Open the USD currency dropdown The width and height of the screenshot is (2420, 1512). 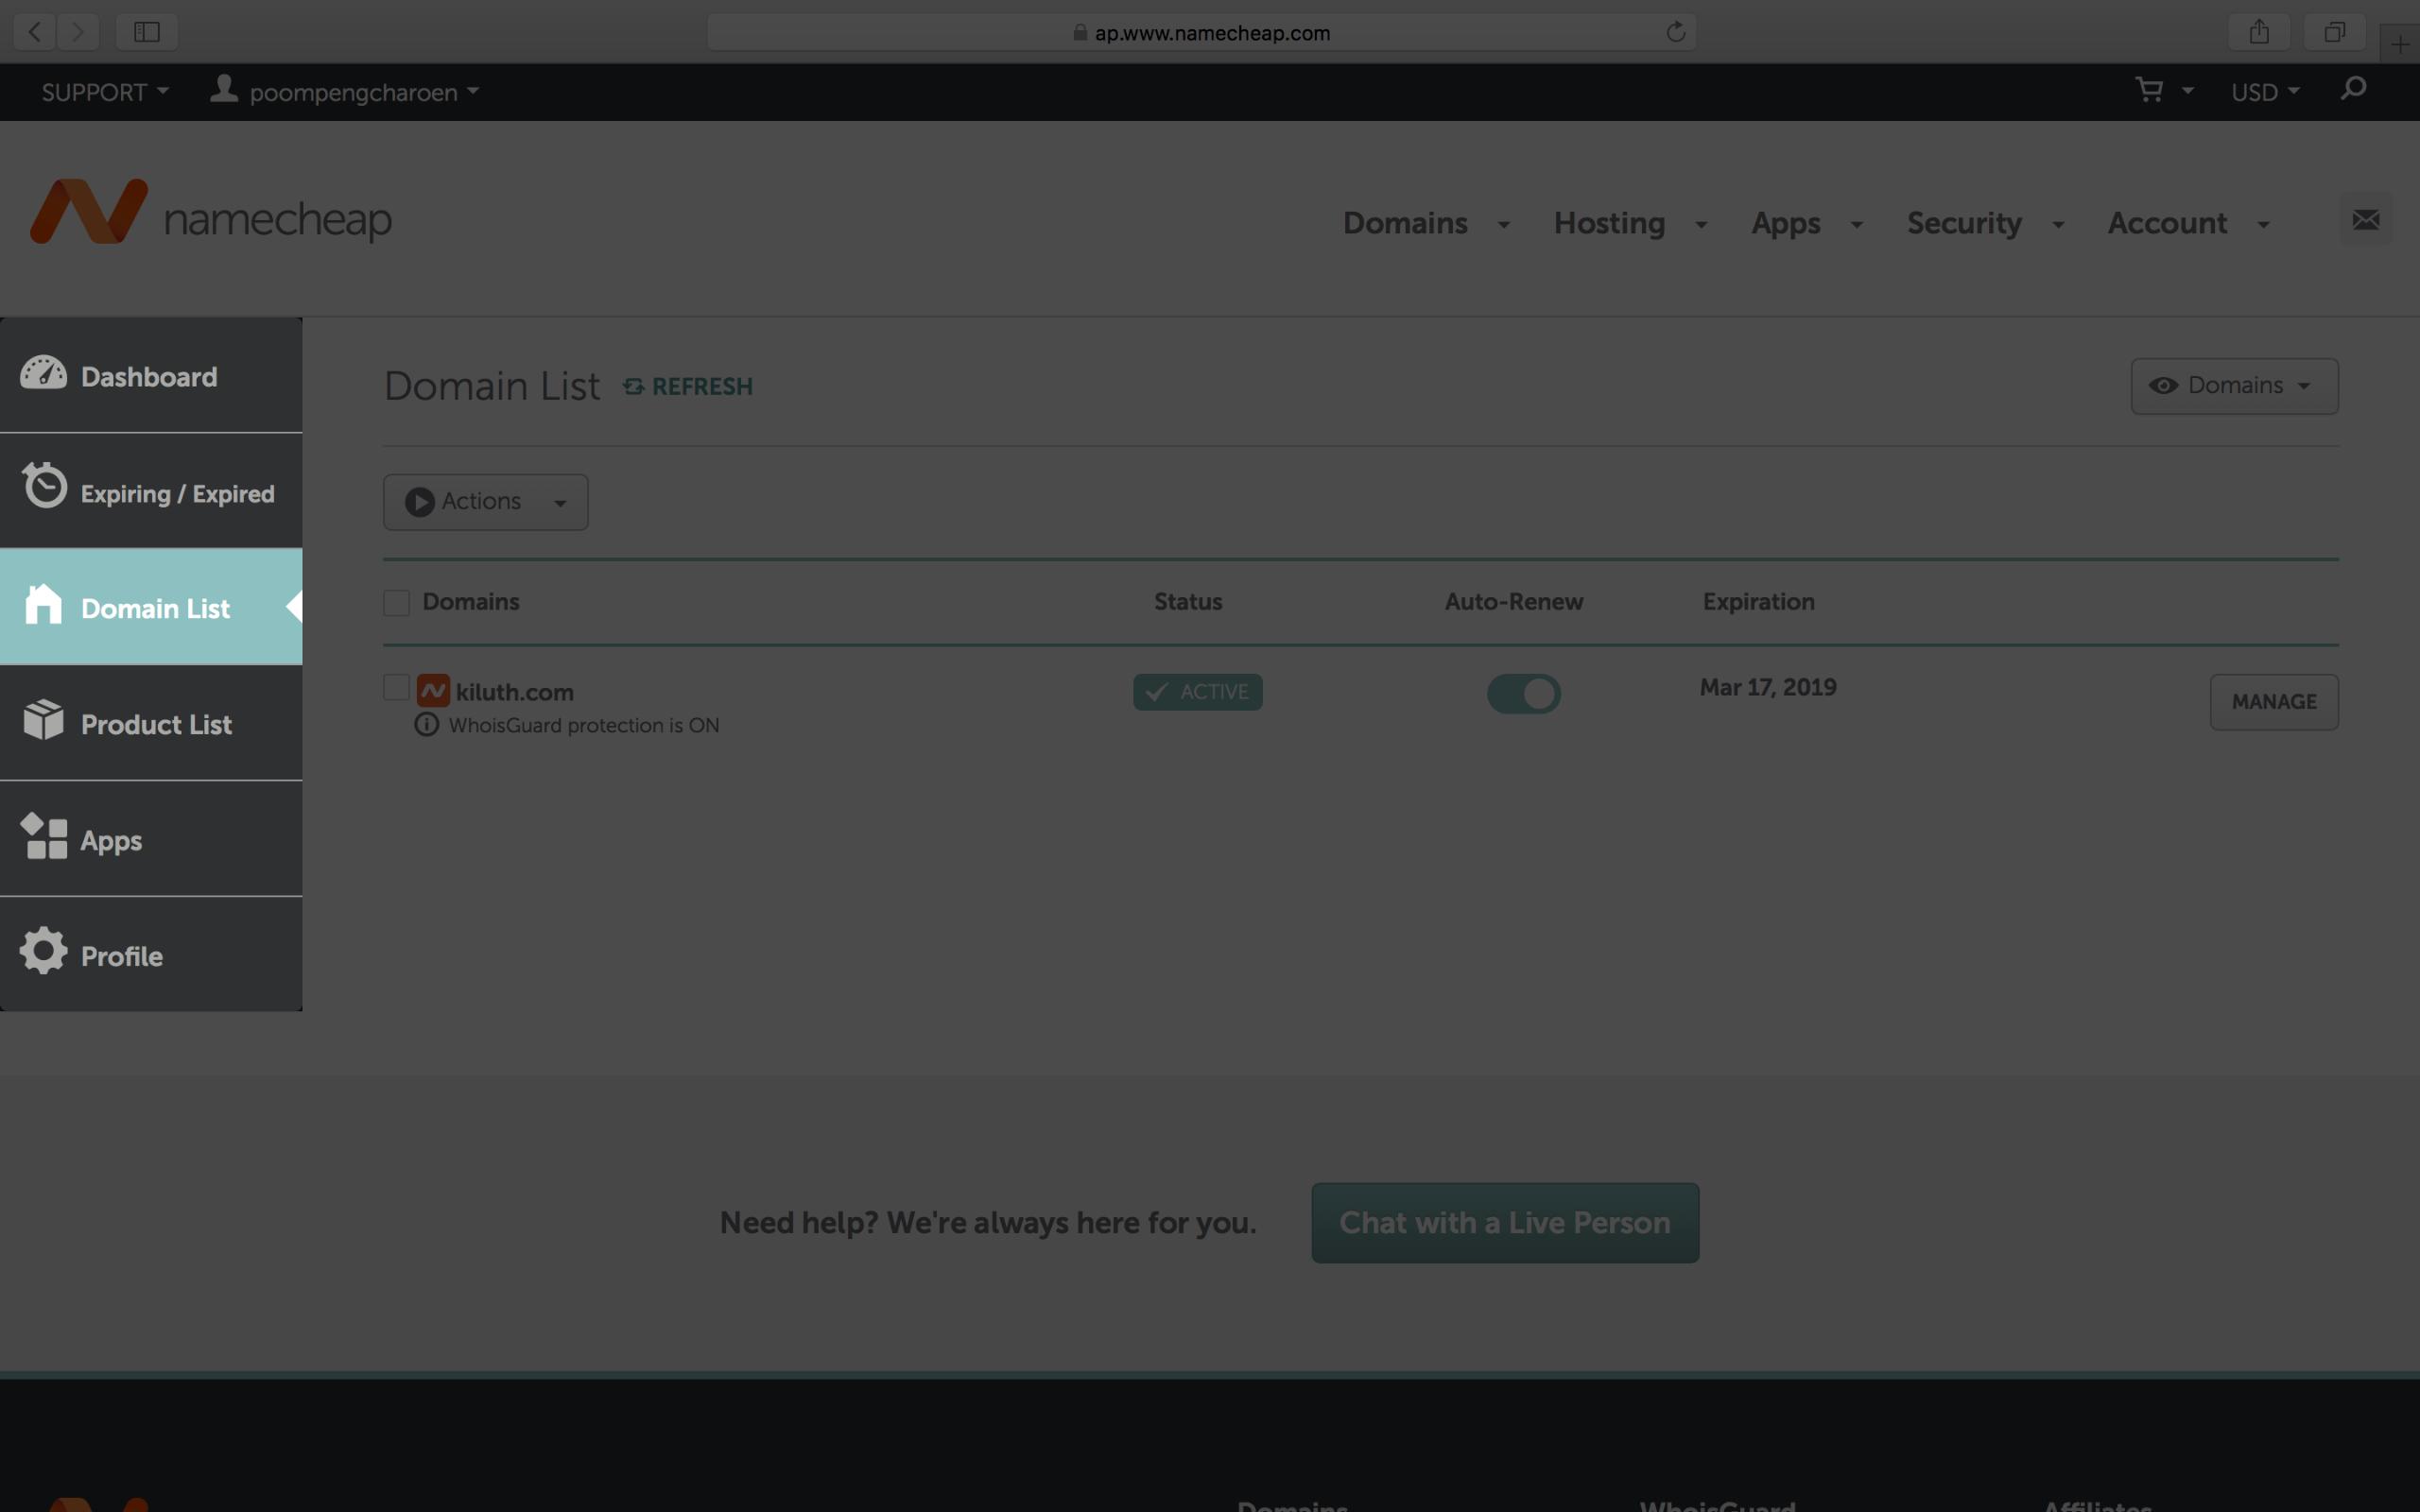tap(2264, 92)
